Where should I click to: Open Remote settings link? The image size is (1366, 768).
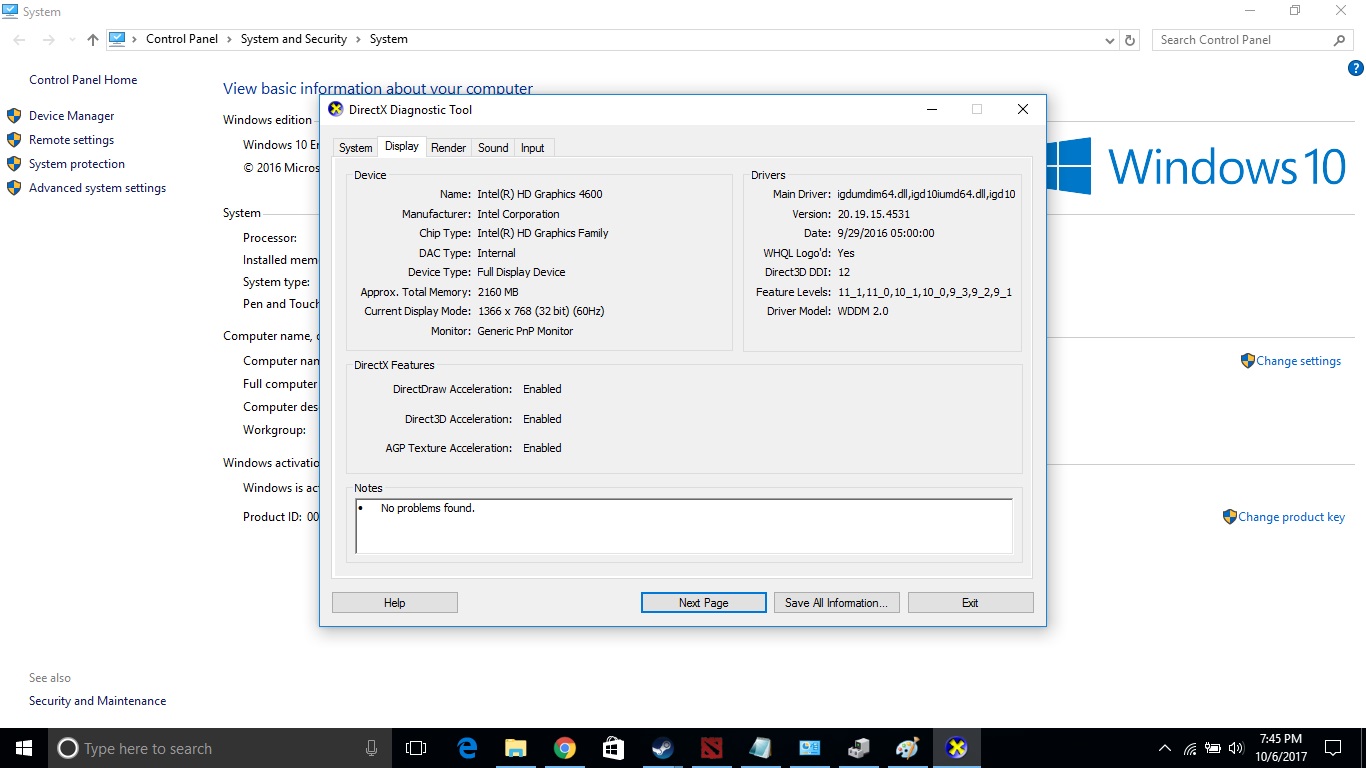coord(72,140)
